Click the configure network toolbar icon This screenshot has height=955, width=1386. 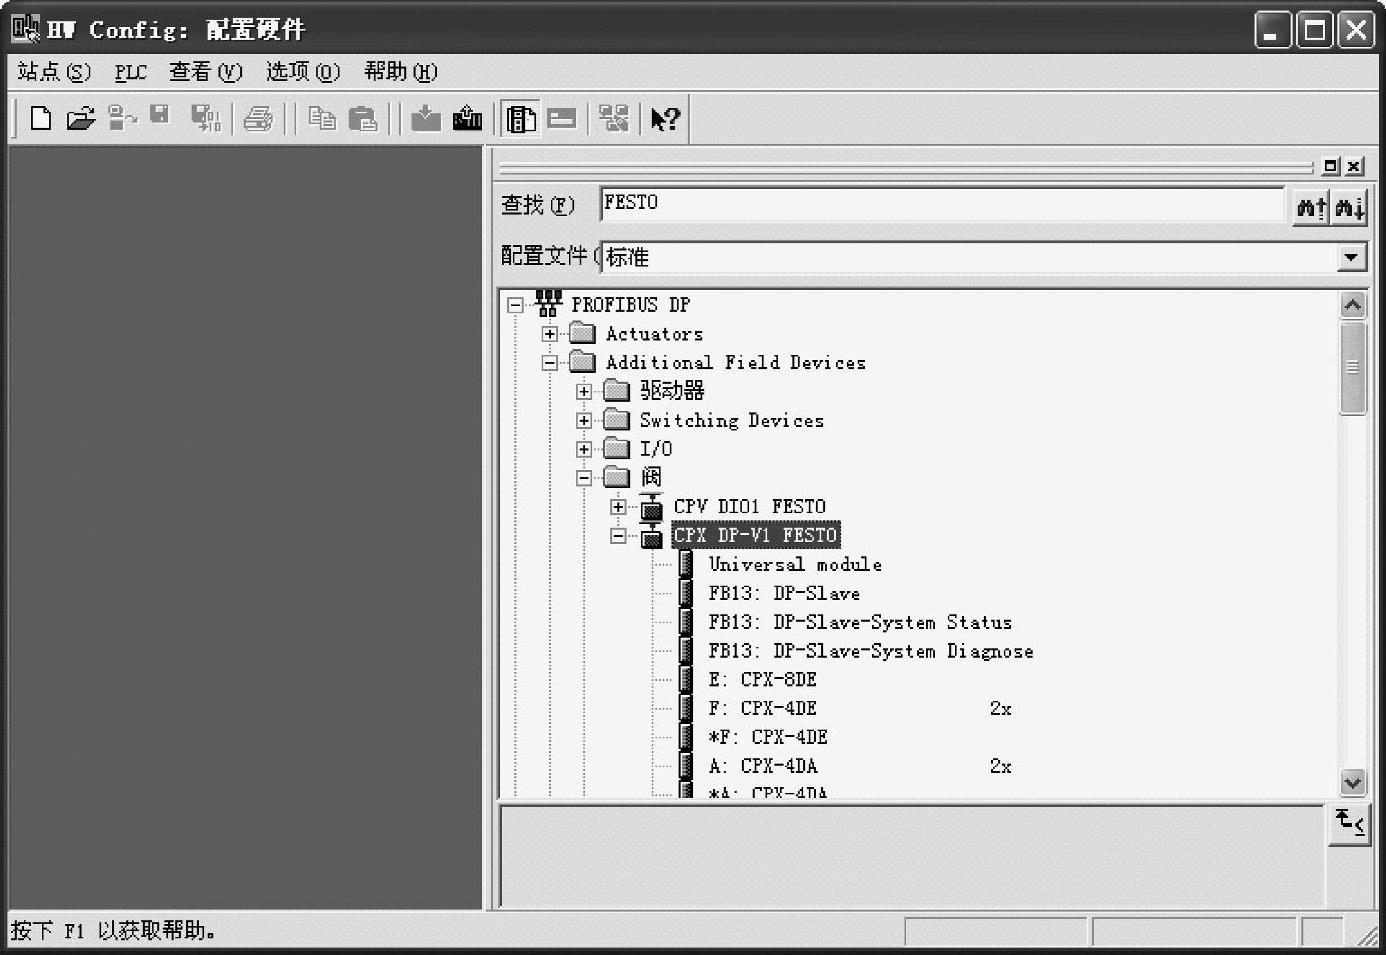click(x=614, y=118)
